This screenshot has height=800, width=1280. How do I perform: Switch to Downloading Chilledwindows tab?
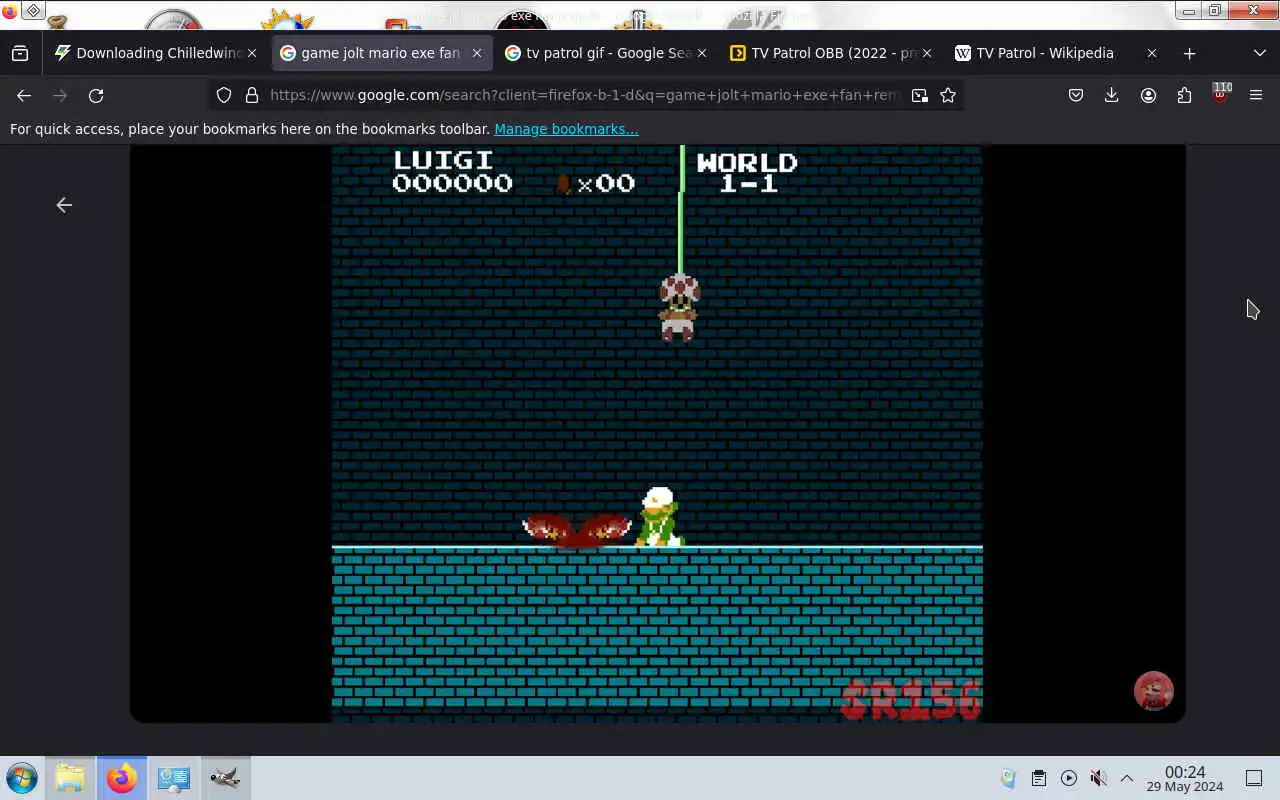pos(155,53)
